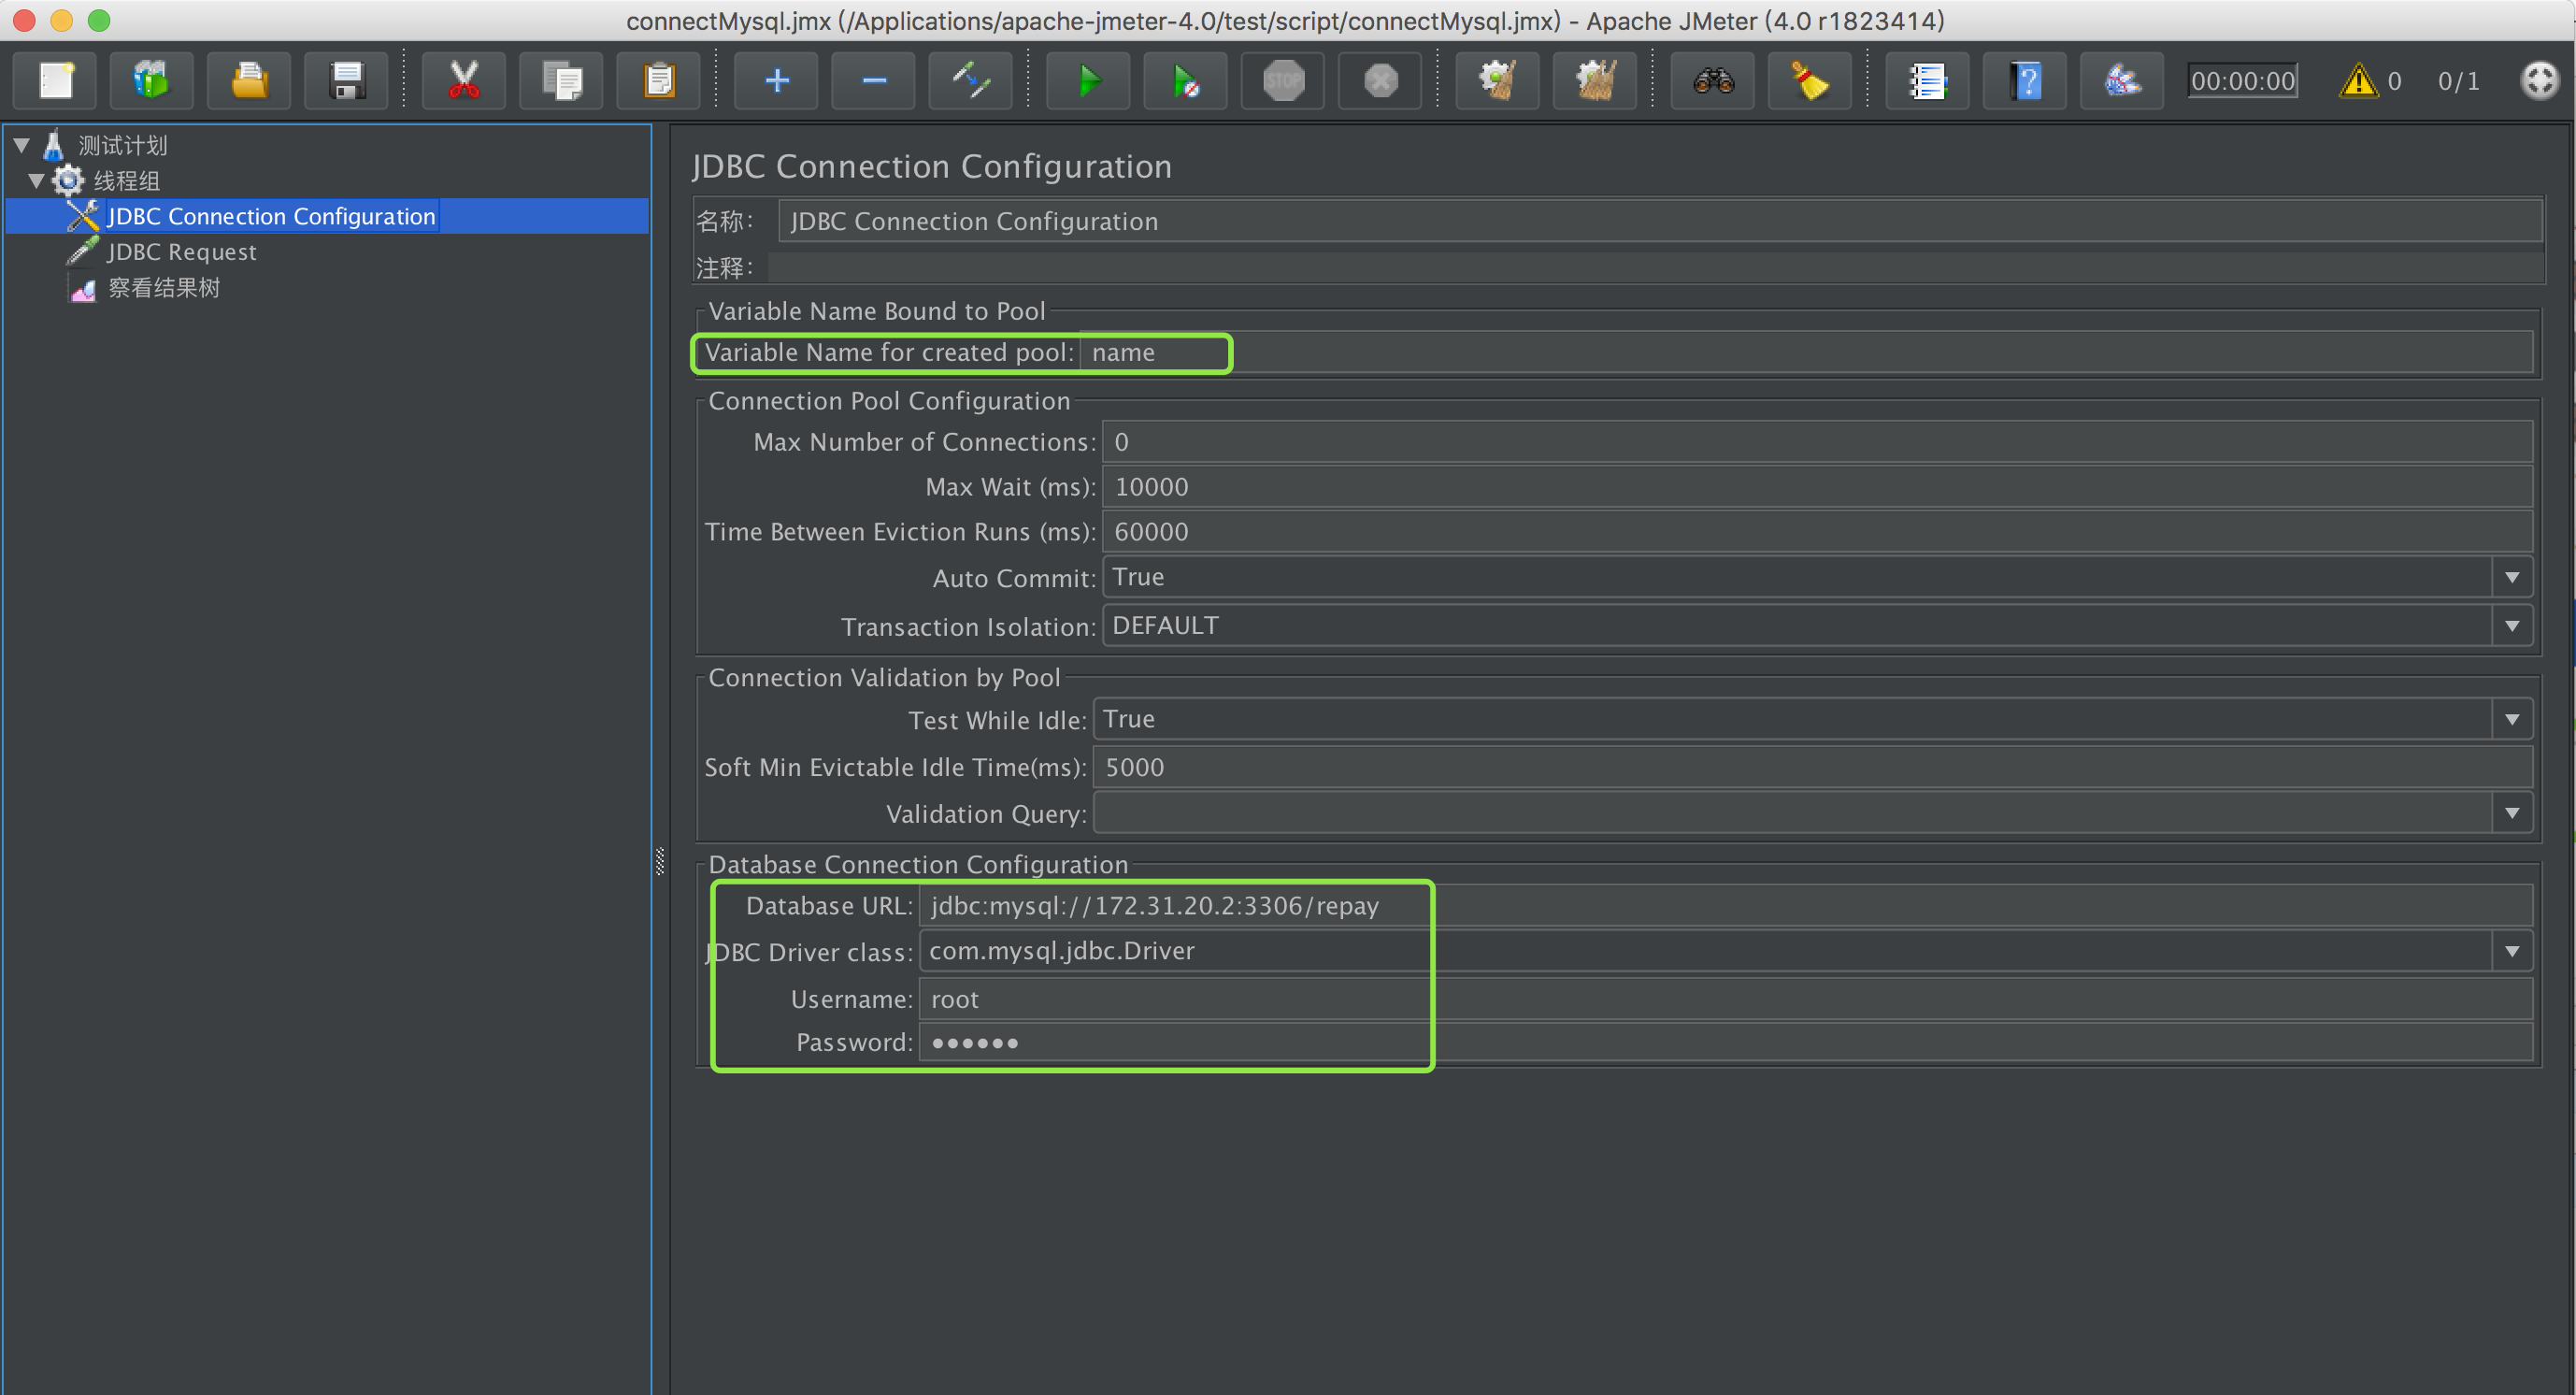2576x1395 pixels.
Task: Select 线程组 thread group node
Action: pyautogui.click(x=127, y=181)
